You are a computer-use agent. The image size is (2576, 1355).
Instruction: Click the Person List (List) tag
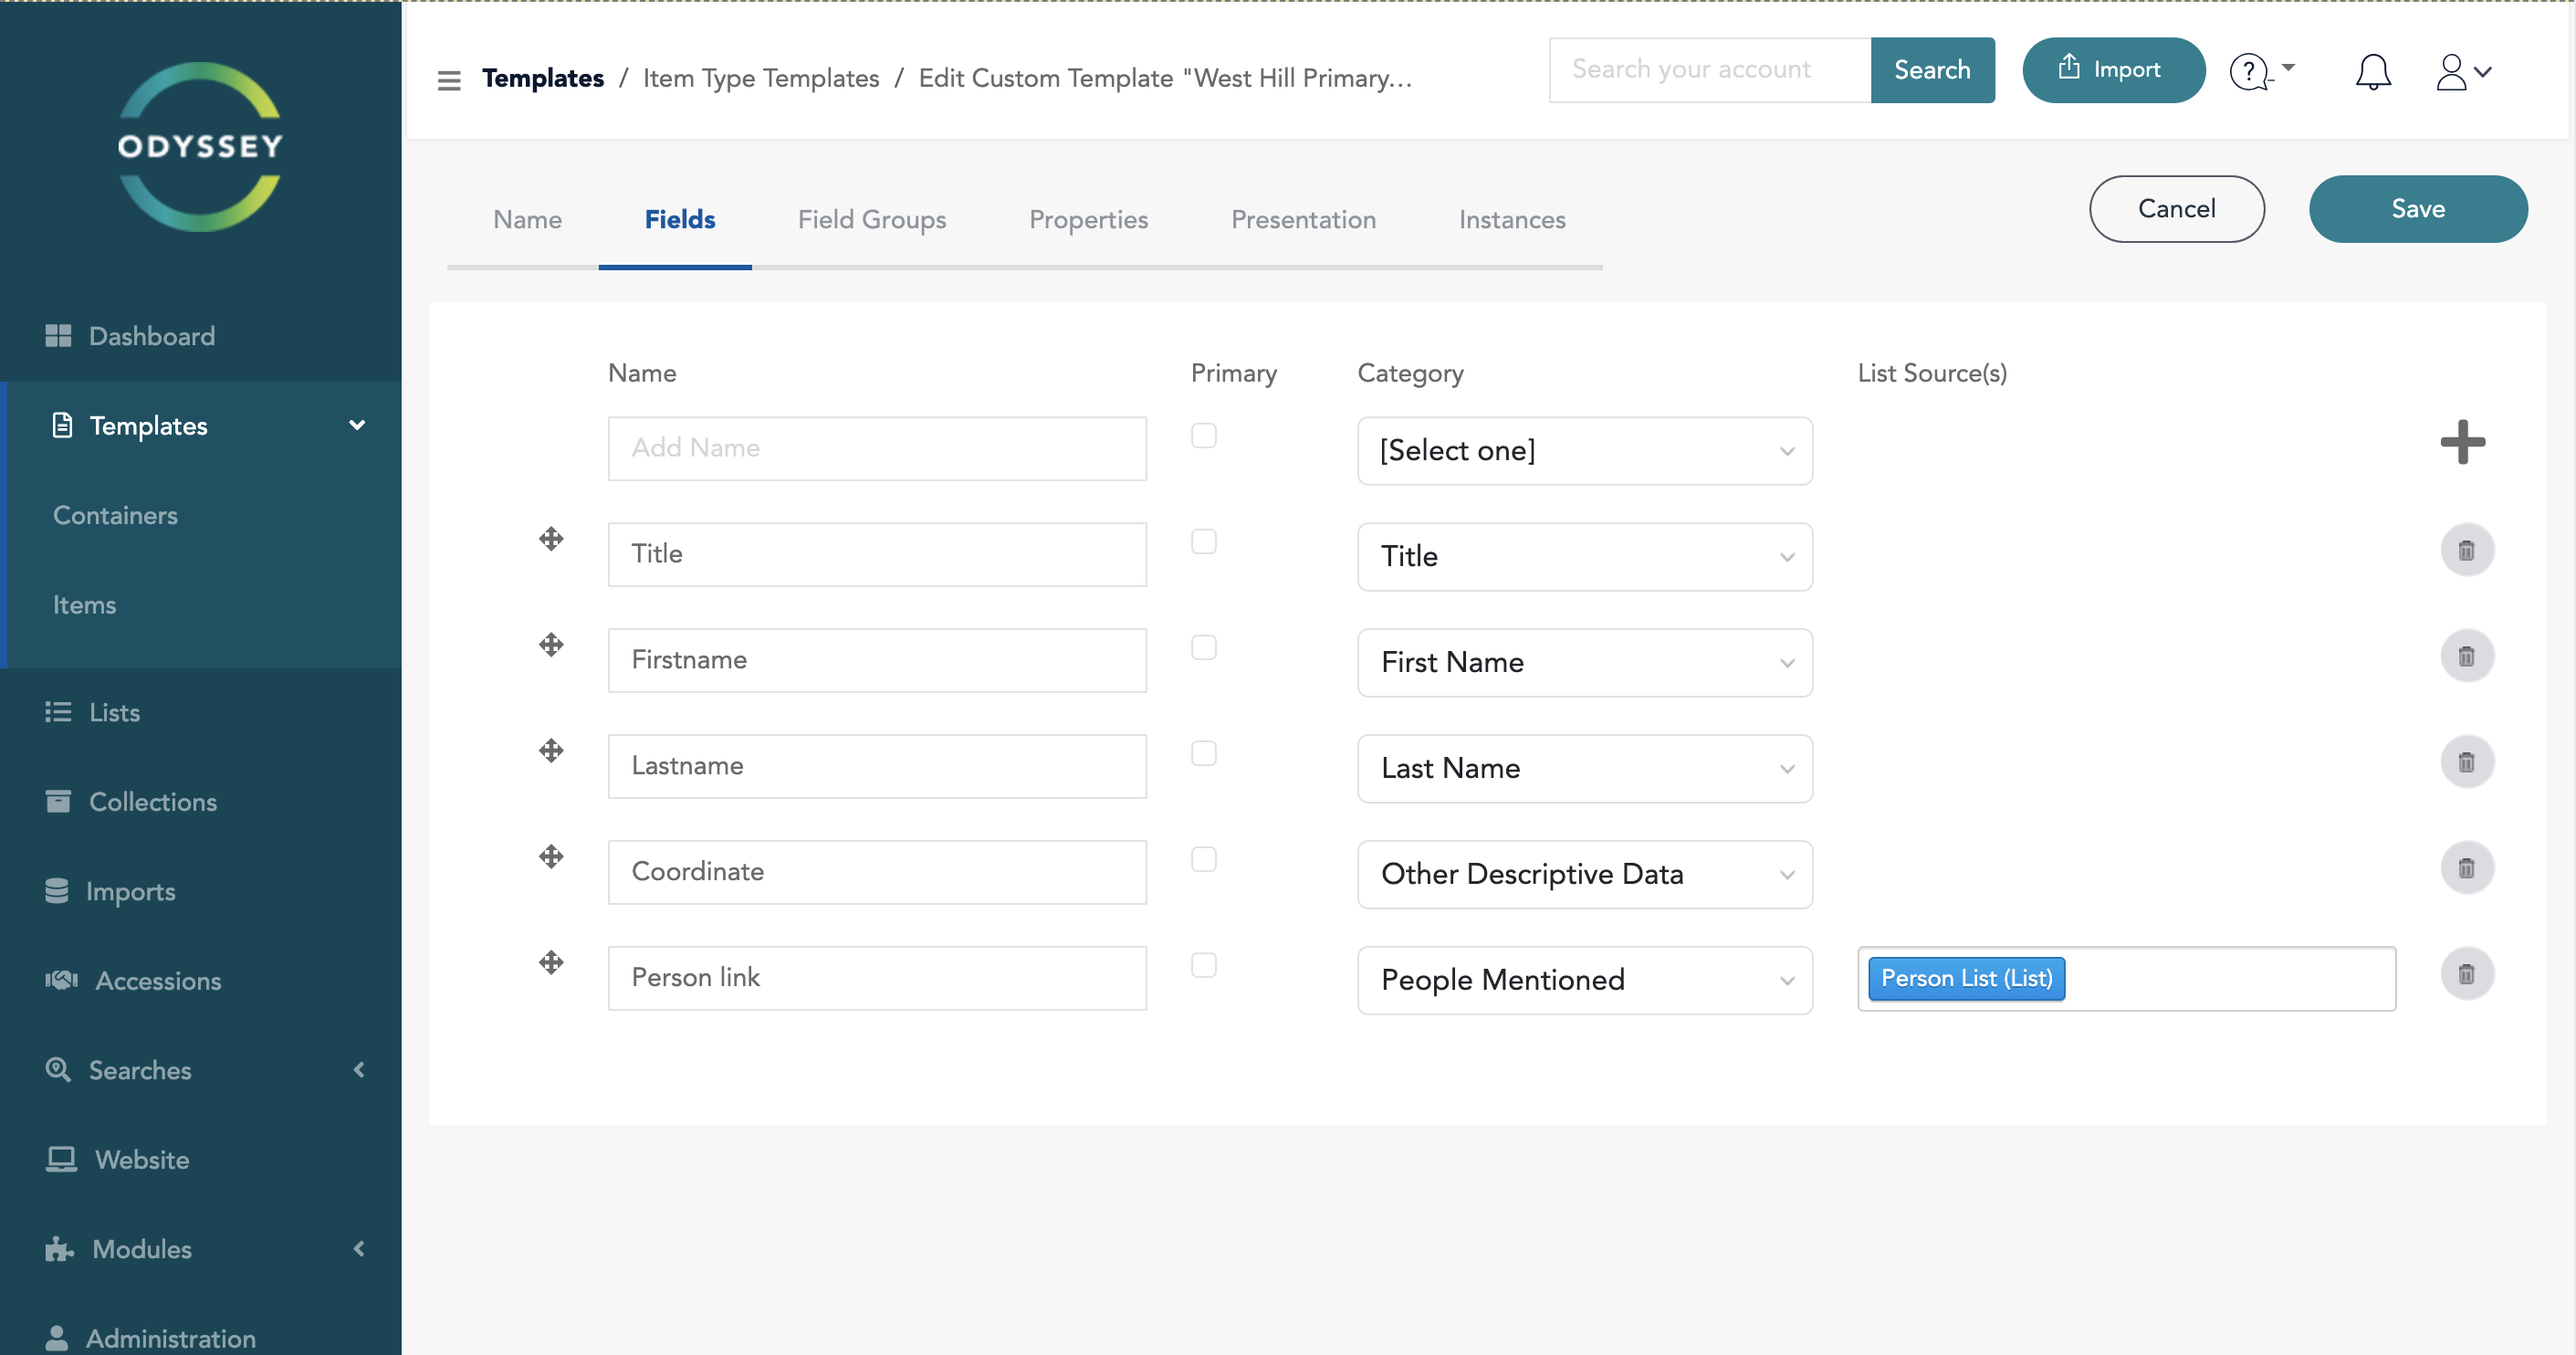click(x=1965, y=978)
